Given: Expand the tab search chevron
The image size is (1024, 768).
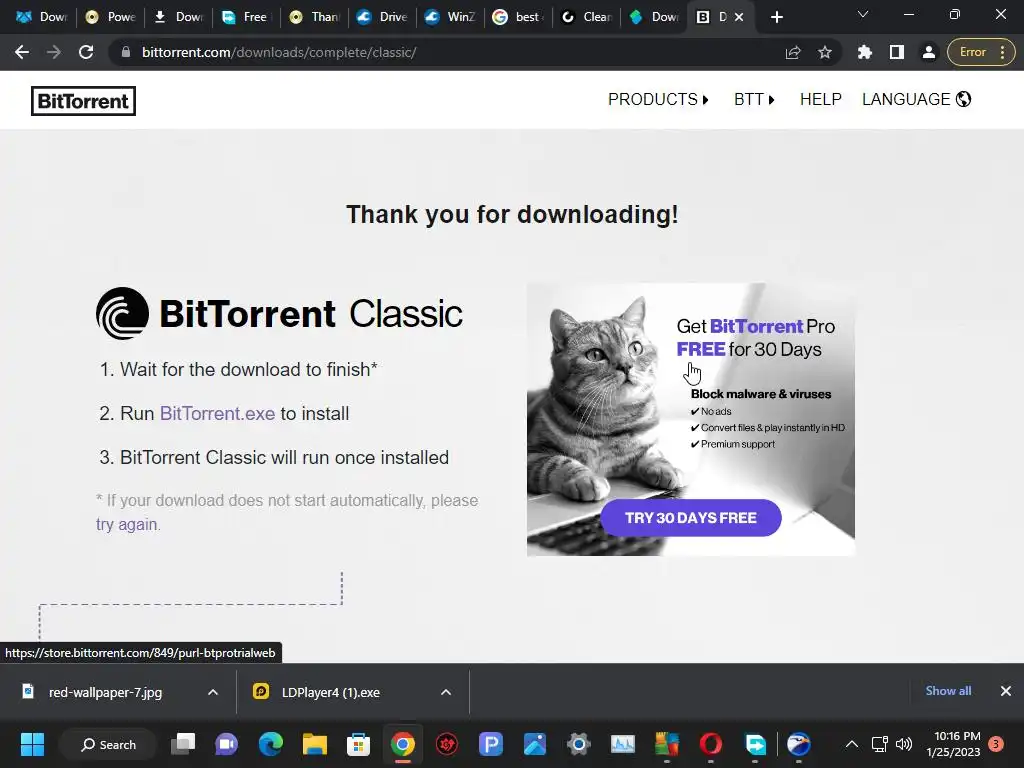Looking at the screenshot, I should pos(863,14).
